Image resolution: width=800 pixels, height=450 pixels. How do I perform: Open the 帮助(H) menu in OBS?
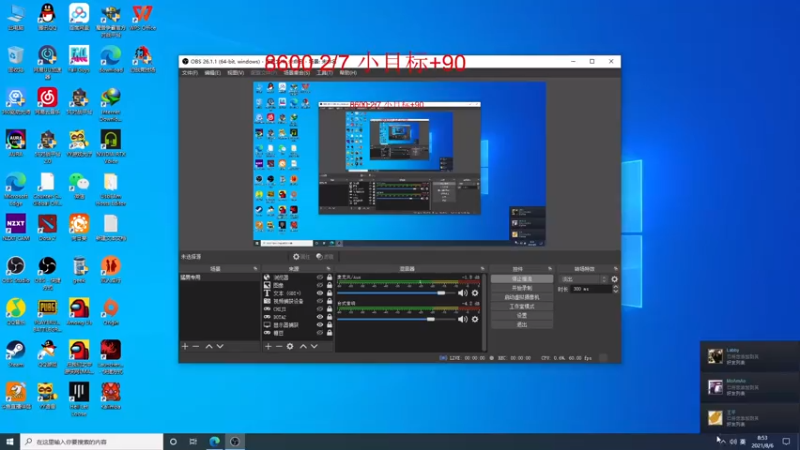click(x=348, y=73)
